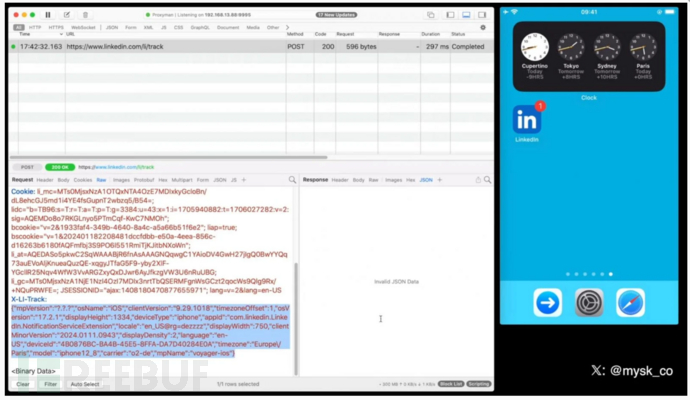Open filter settings gear icon
Image resolution: width=690 pixels, height=400 pixels.
(483, 27)
